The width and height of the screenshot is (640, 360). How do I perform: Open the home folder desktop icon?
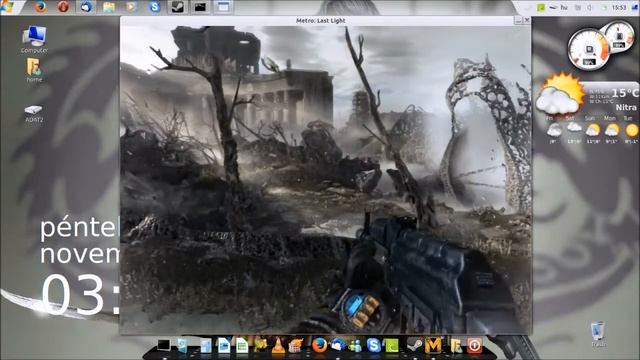click(x=34, y=70)
